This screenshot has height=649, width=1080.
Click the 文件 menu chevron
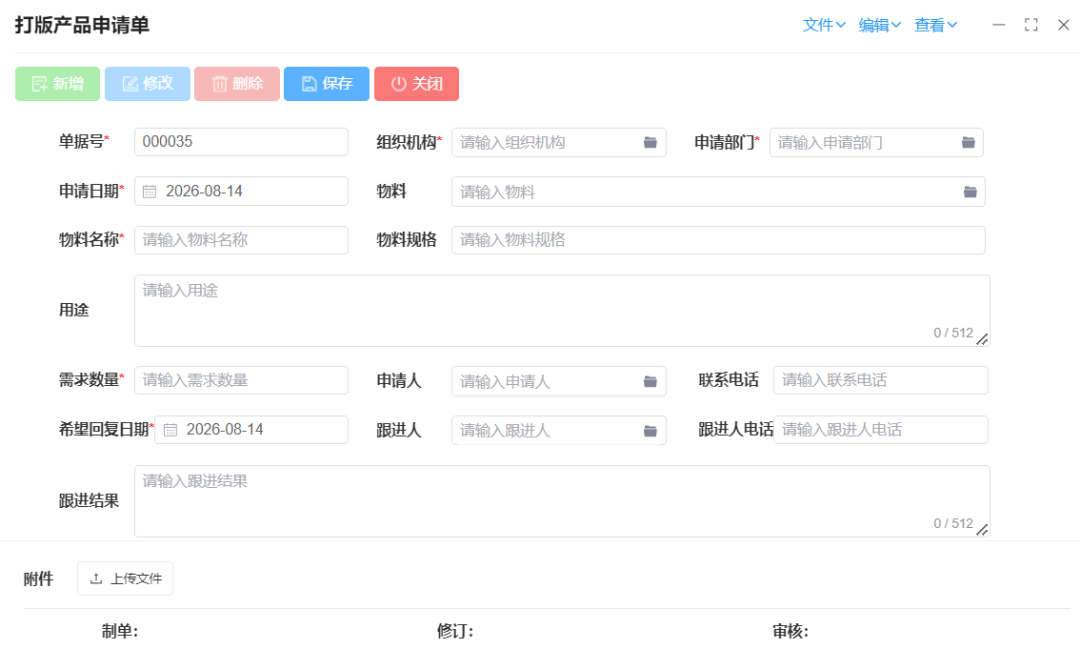pos(841,25)
